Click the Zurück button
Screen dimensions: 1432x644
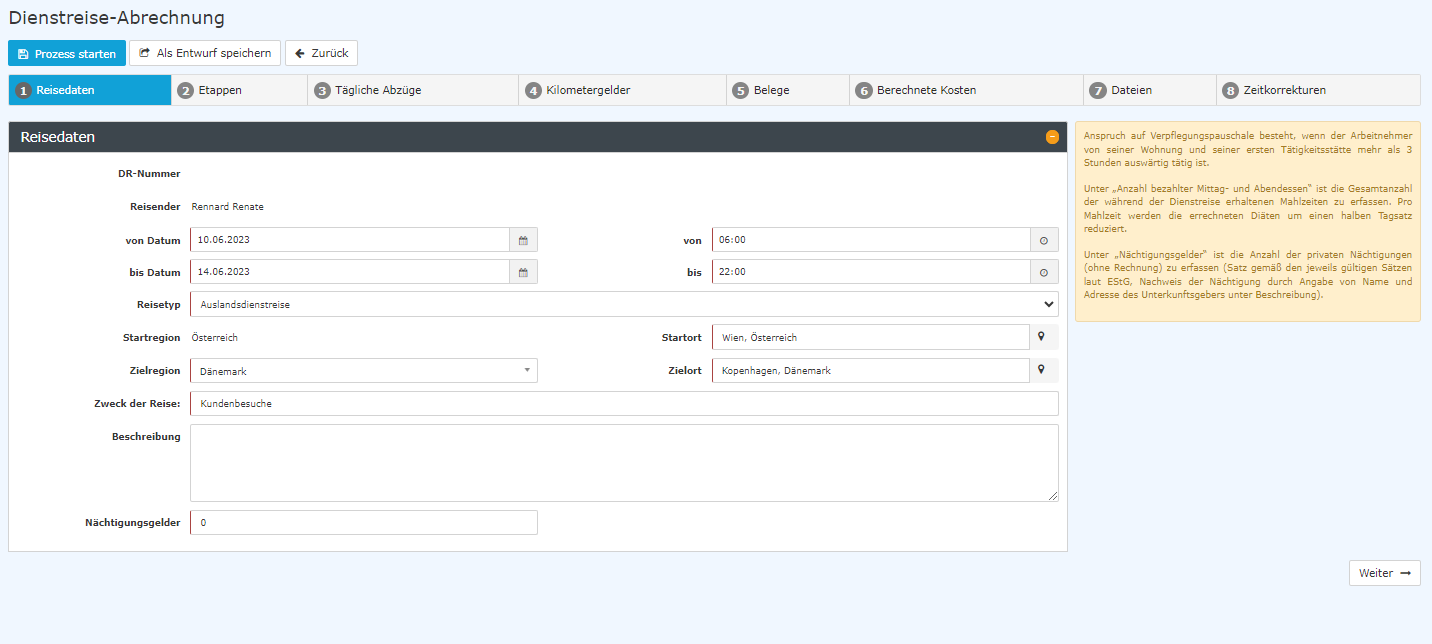(x=321, y=53)
